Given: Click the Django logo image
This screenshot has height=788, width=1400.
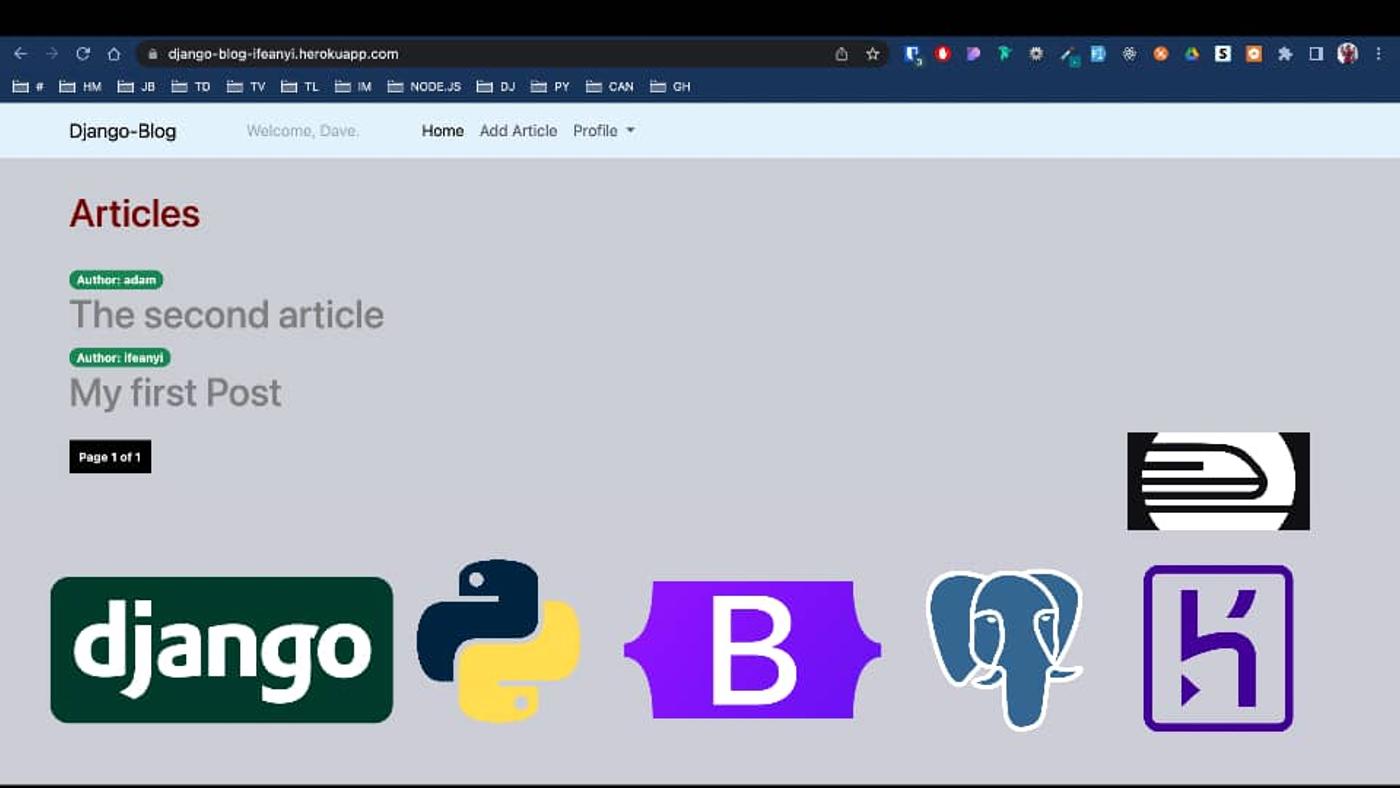Looking at the screenshot, I should (221, 650).
